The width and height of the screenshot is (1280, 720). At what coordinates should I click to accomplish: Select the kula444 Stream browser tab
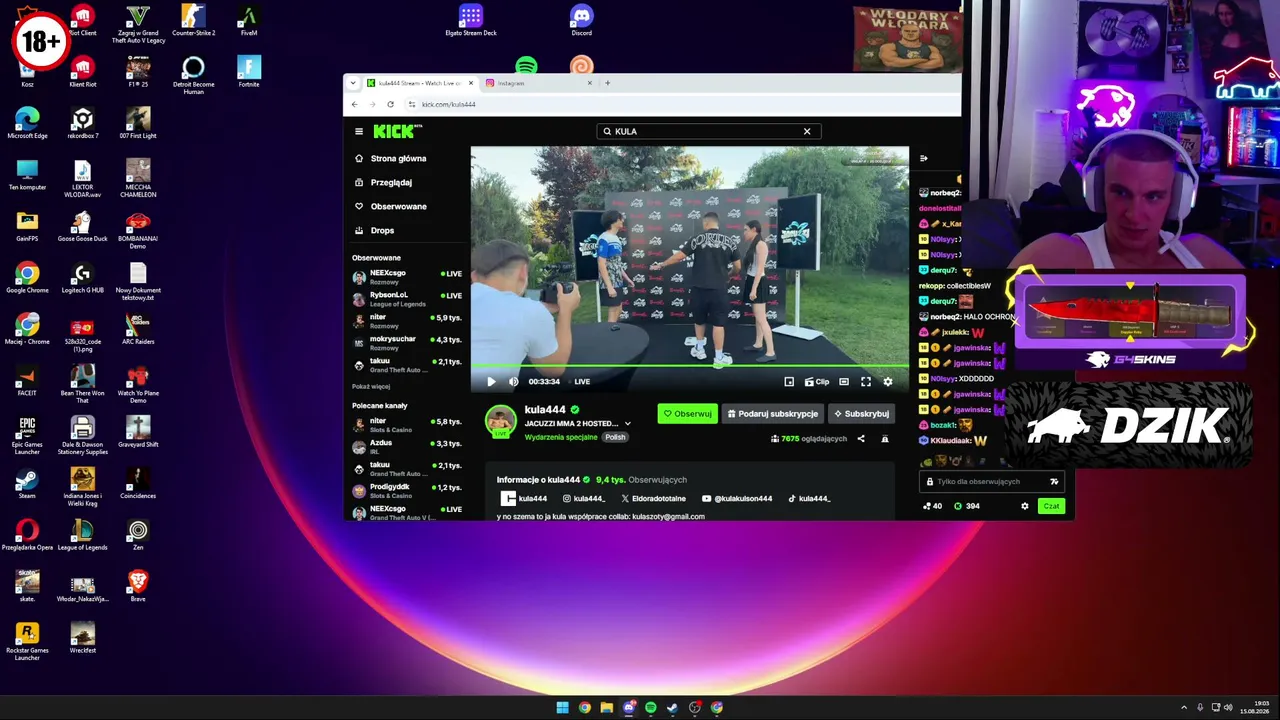coord(419,83)
